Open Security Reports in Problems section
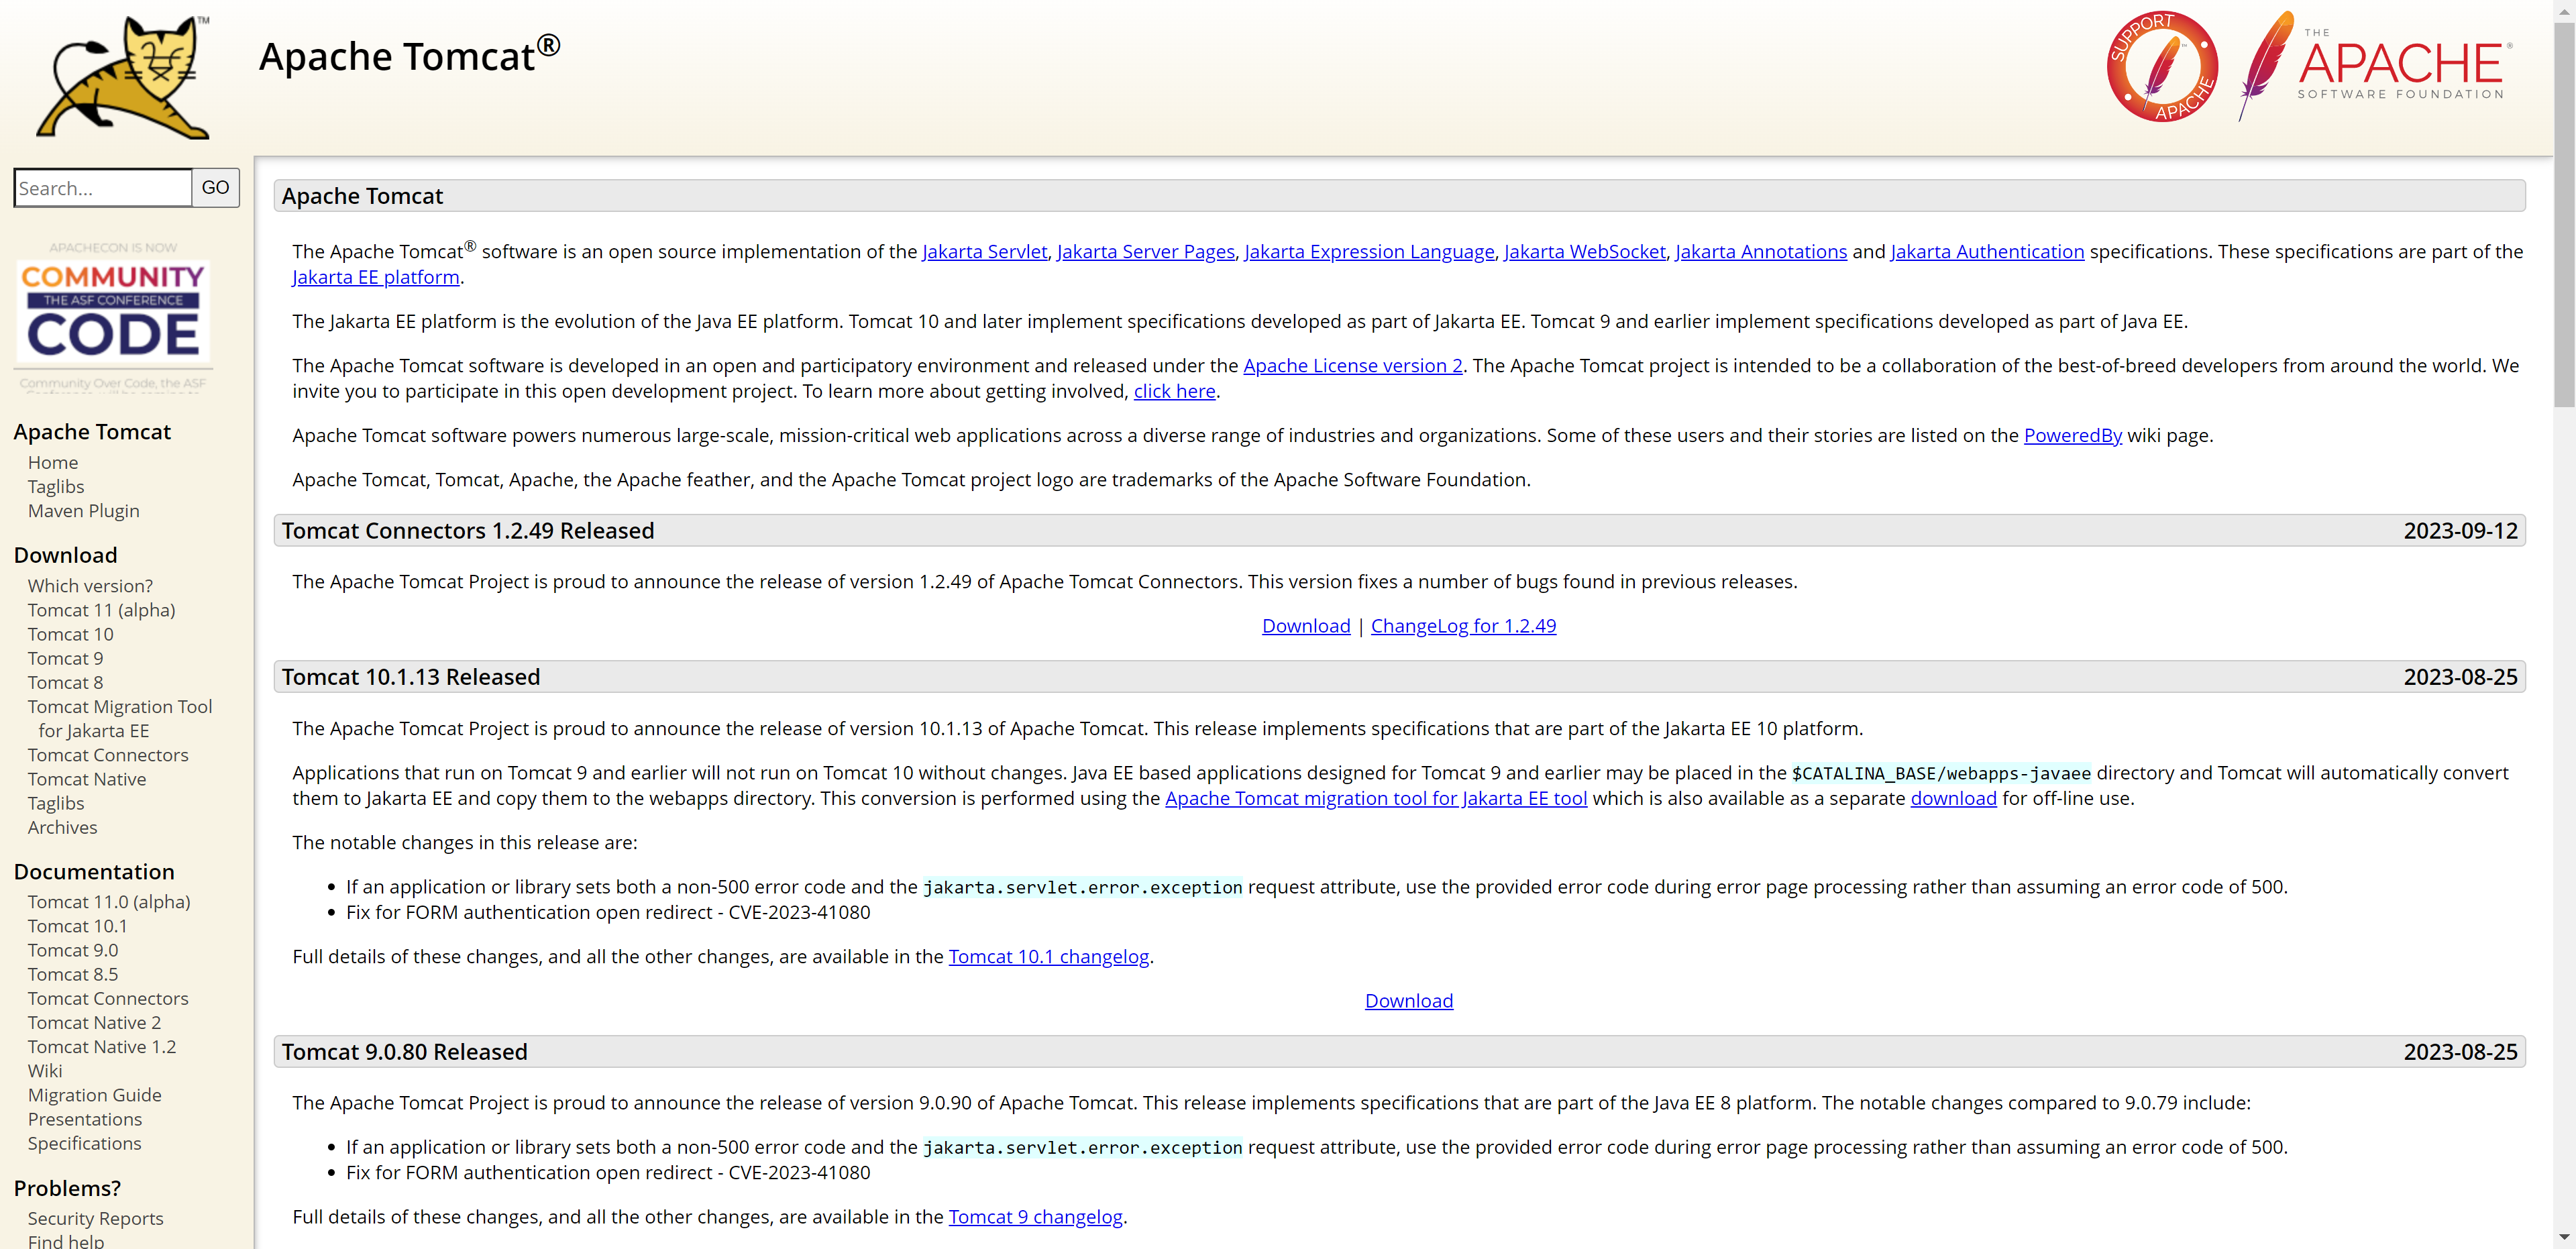 95,1218
